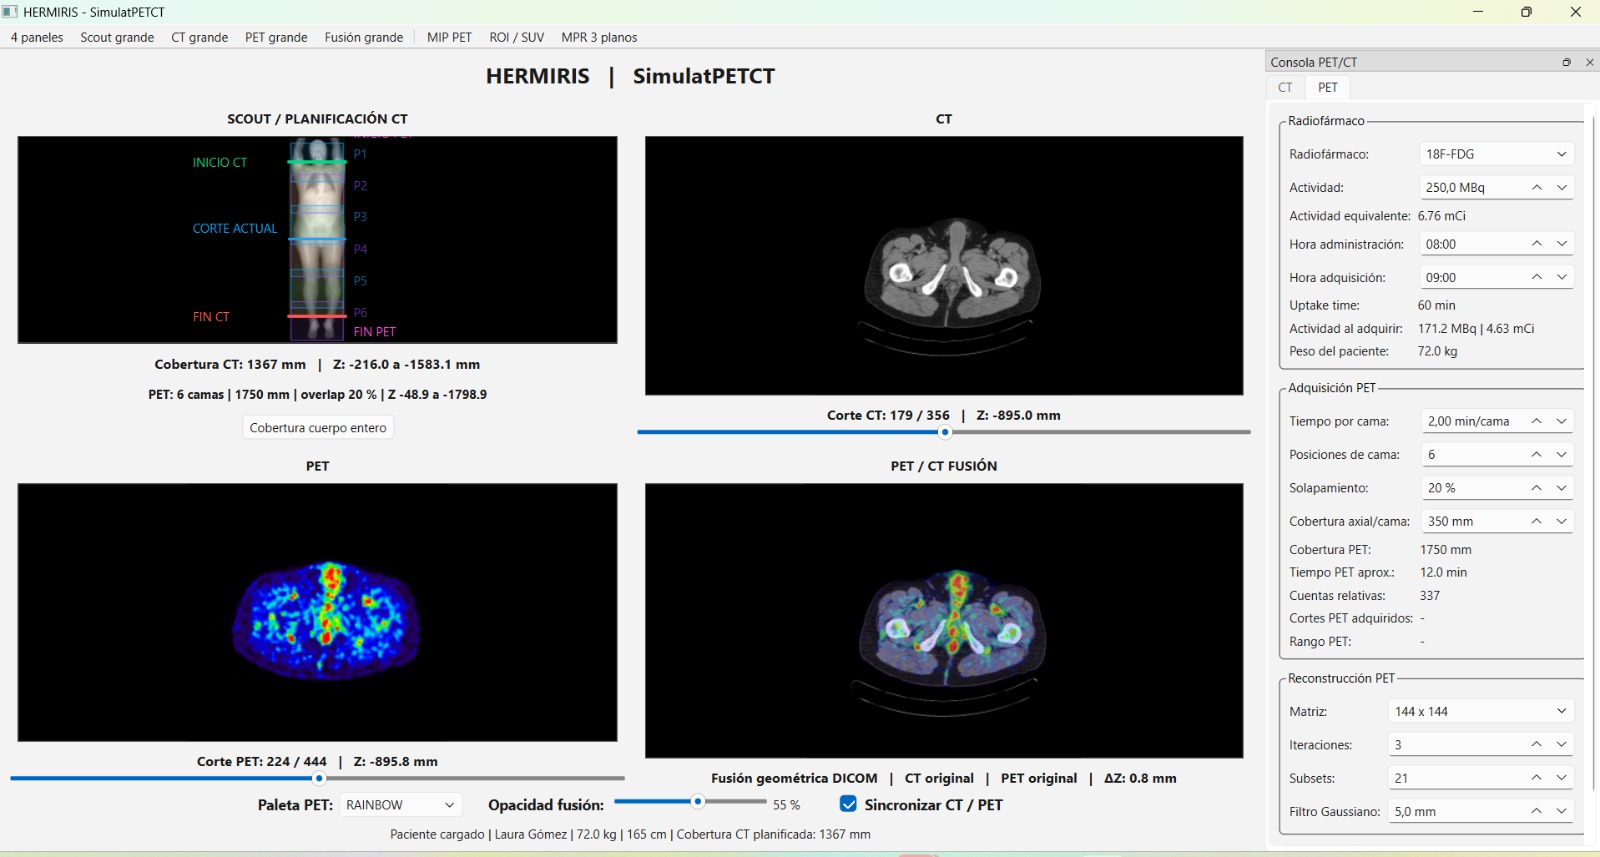Increase Iteraciones count
Screen dimensions: 1600x857
(1537, 745)
